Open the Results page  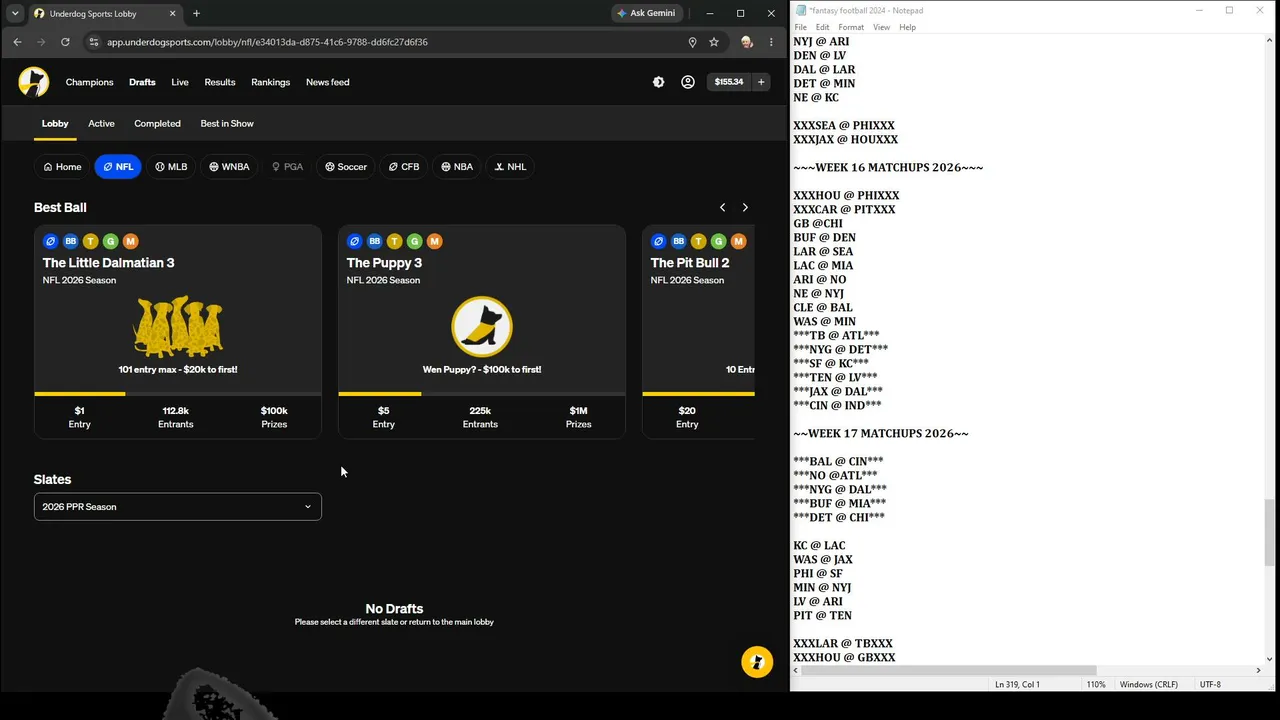(x=220, y=82)
